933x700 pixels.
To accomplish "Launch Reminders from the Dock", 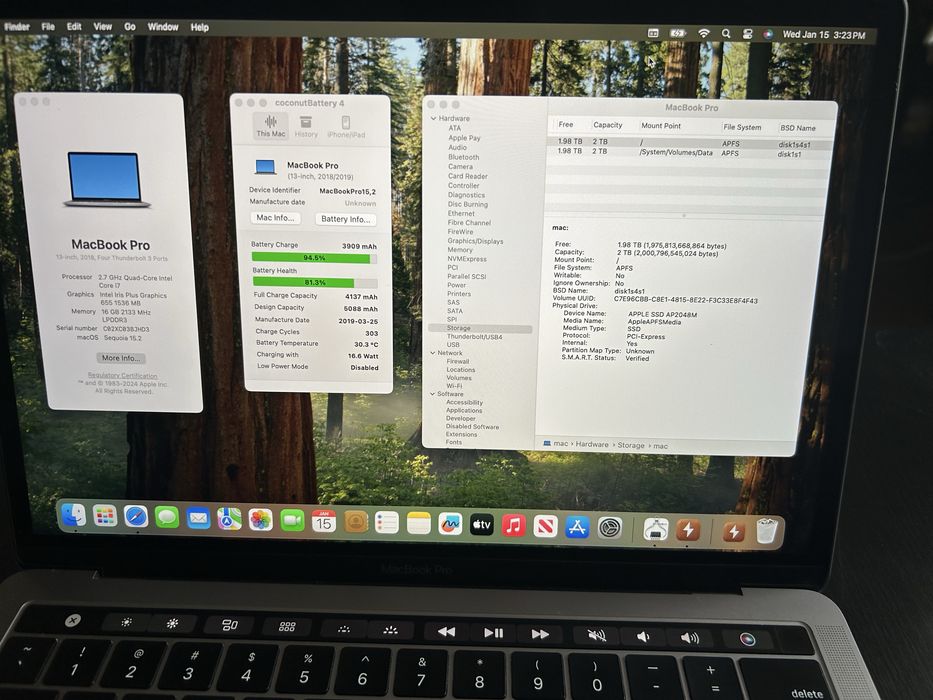I will click(387, 523).
